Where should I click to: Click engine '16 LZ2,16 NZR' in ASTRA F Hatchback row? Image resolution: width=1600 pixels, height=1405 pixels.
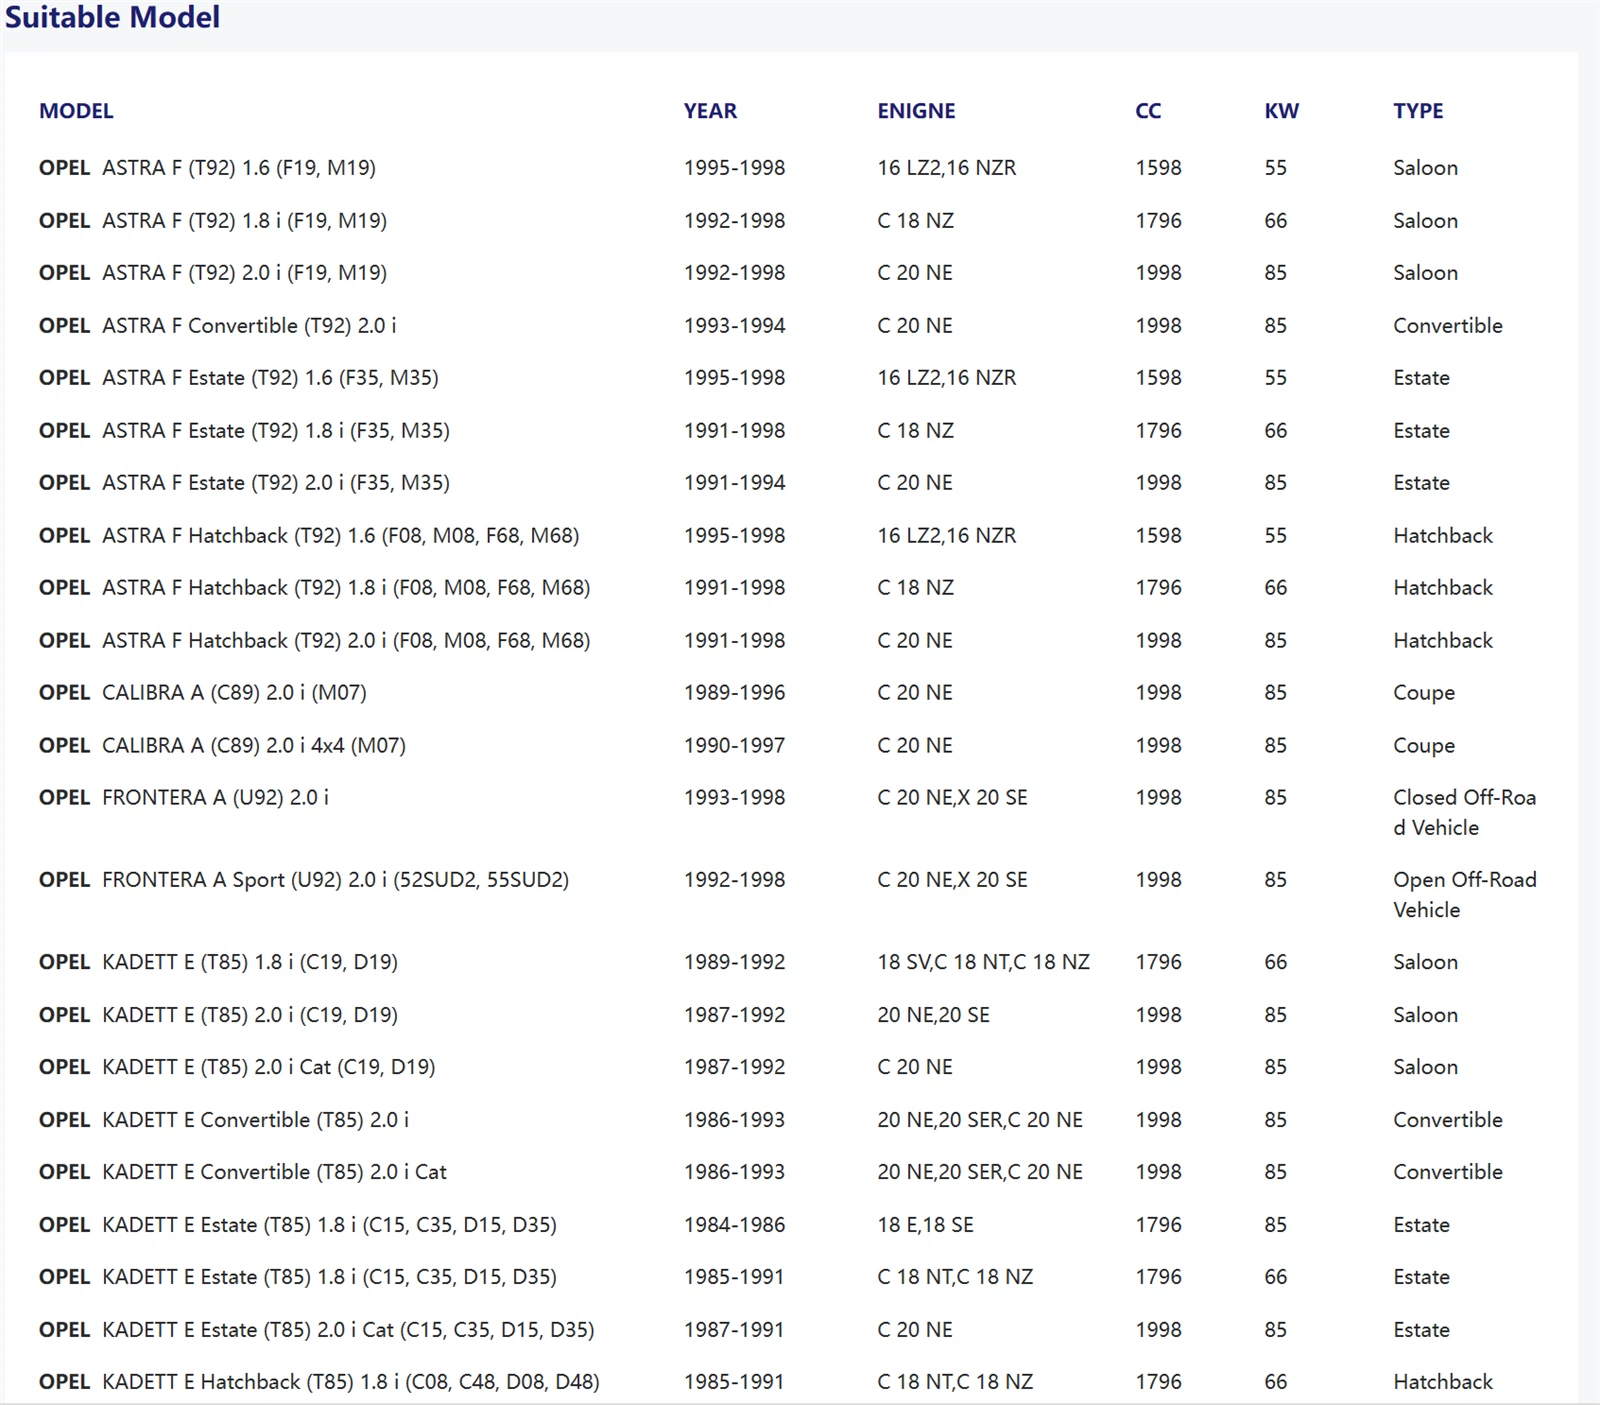(946, 536)
